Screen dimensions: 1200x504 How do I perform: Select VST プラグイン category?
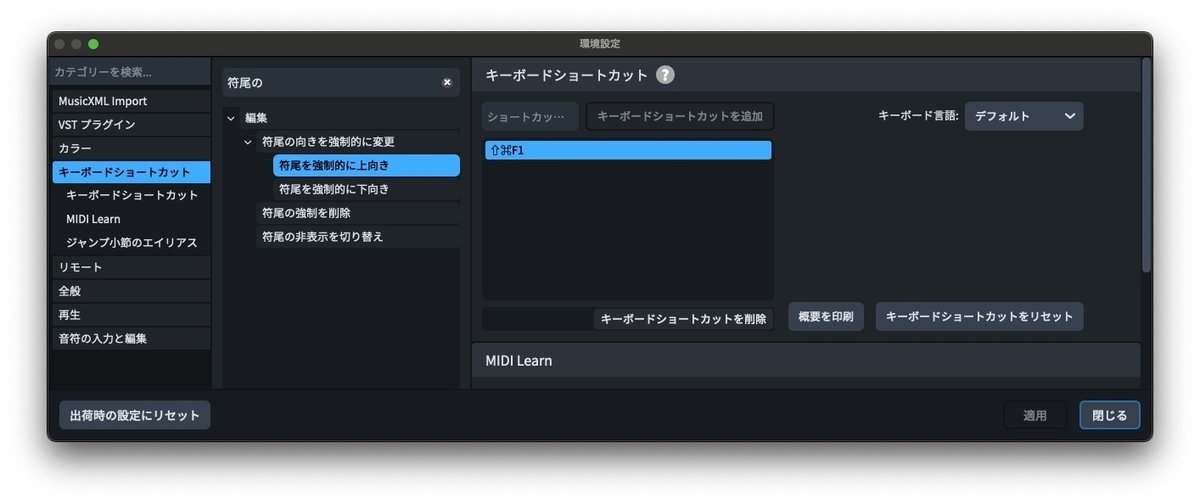131,125
